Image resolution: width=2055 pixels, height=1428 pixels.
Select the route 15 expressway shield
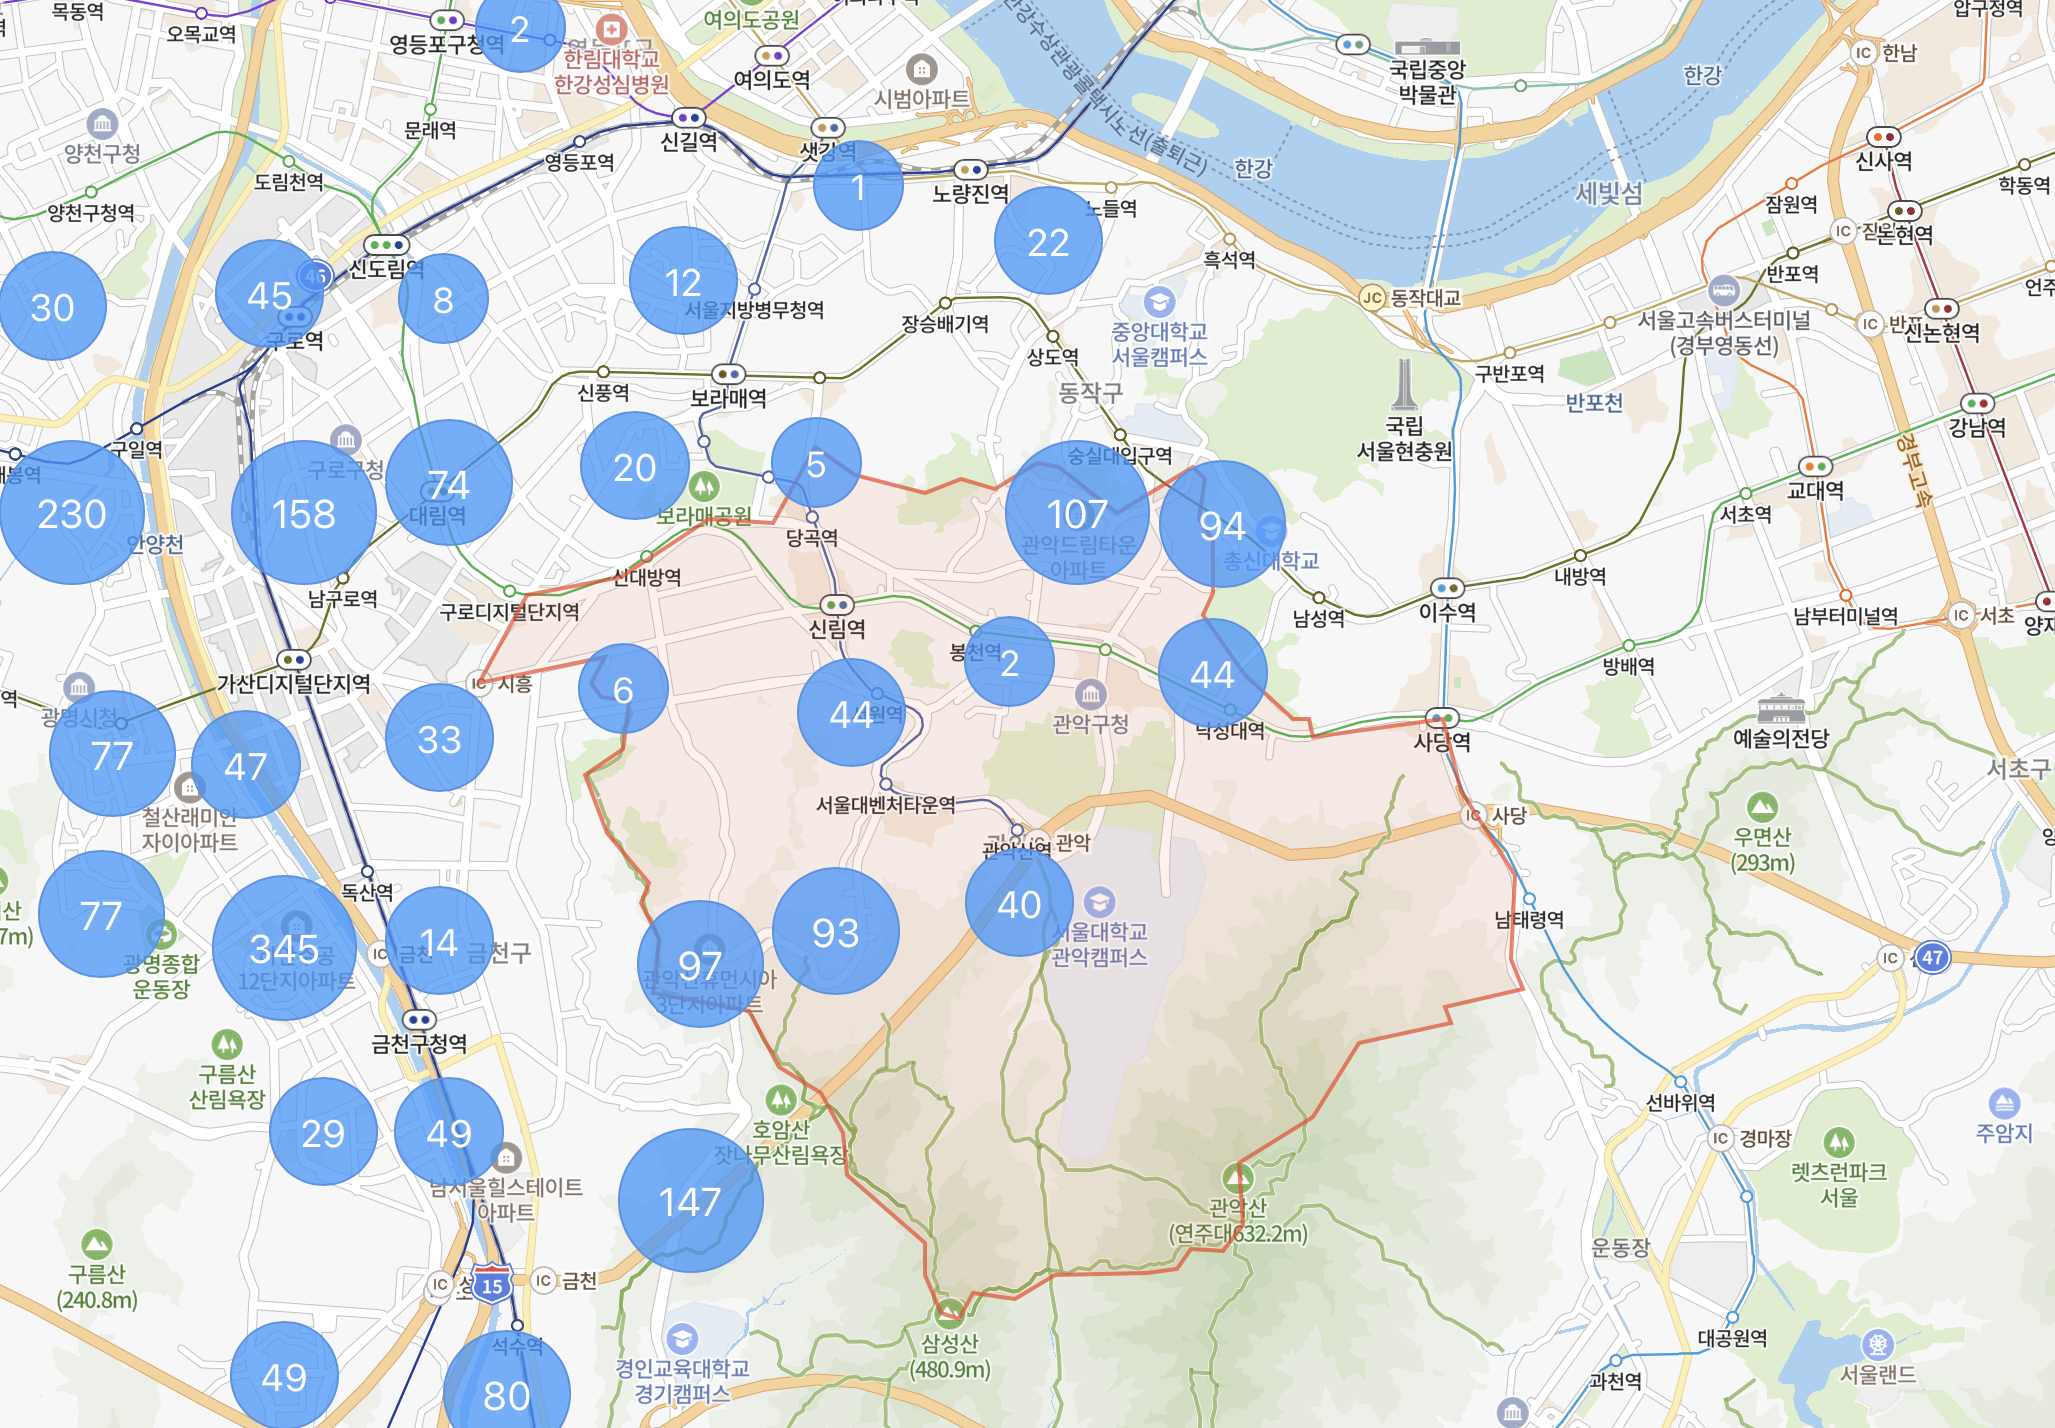click(x=491, y=1285)
